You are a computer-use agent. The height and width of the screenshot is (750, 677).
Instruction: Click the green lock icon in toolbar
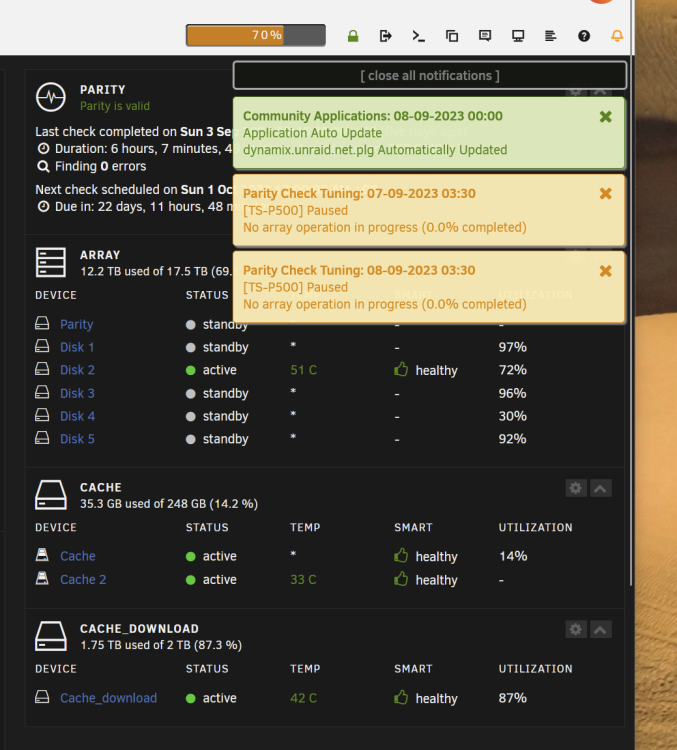353,36
